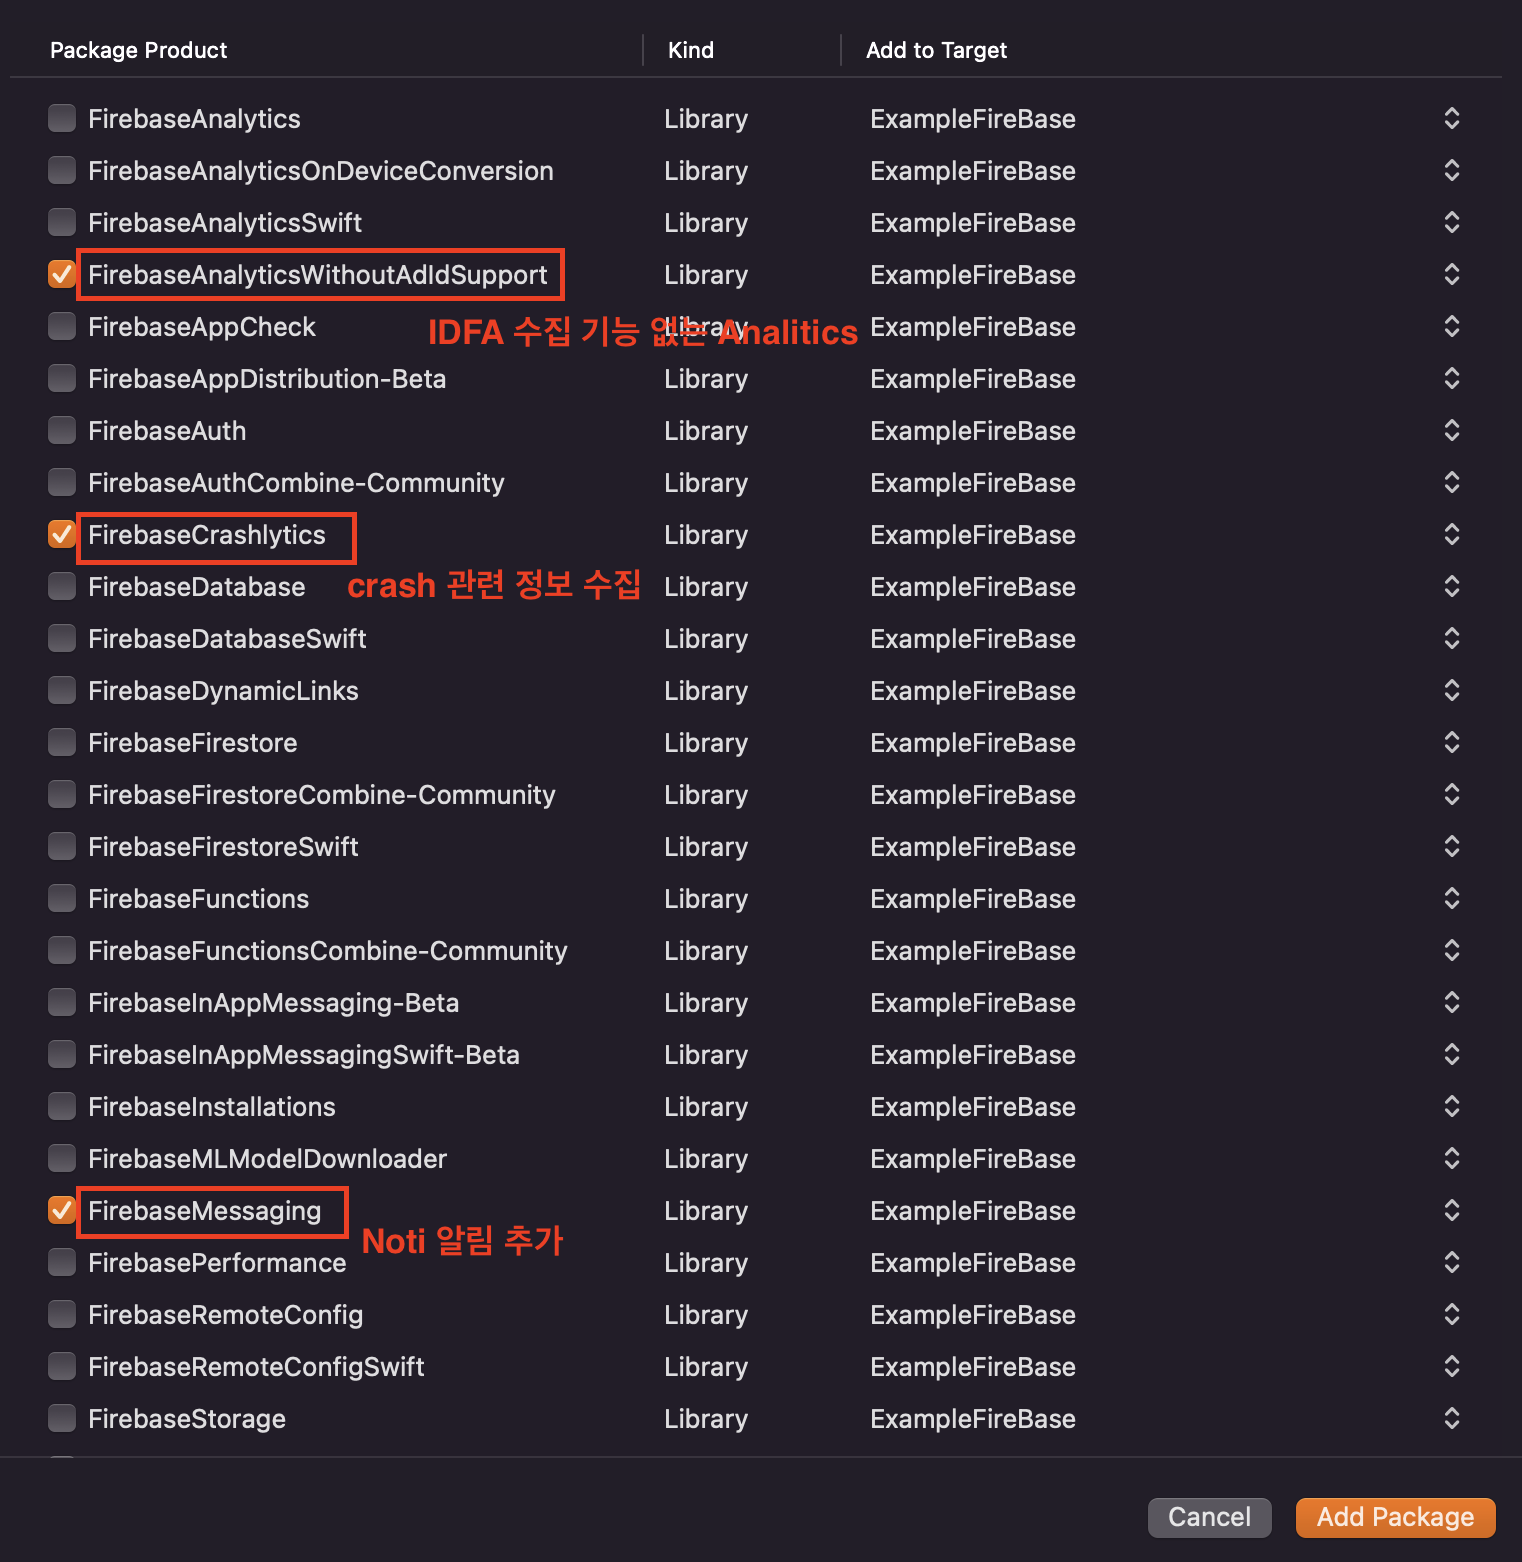1522x1562 pixels.
Task: Select the FirebaseAuthCombine-Community row name
Action: [296, 483]
